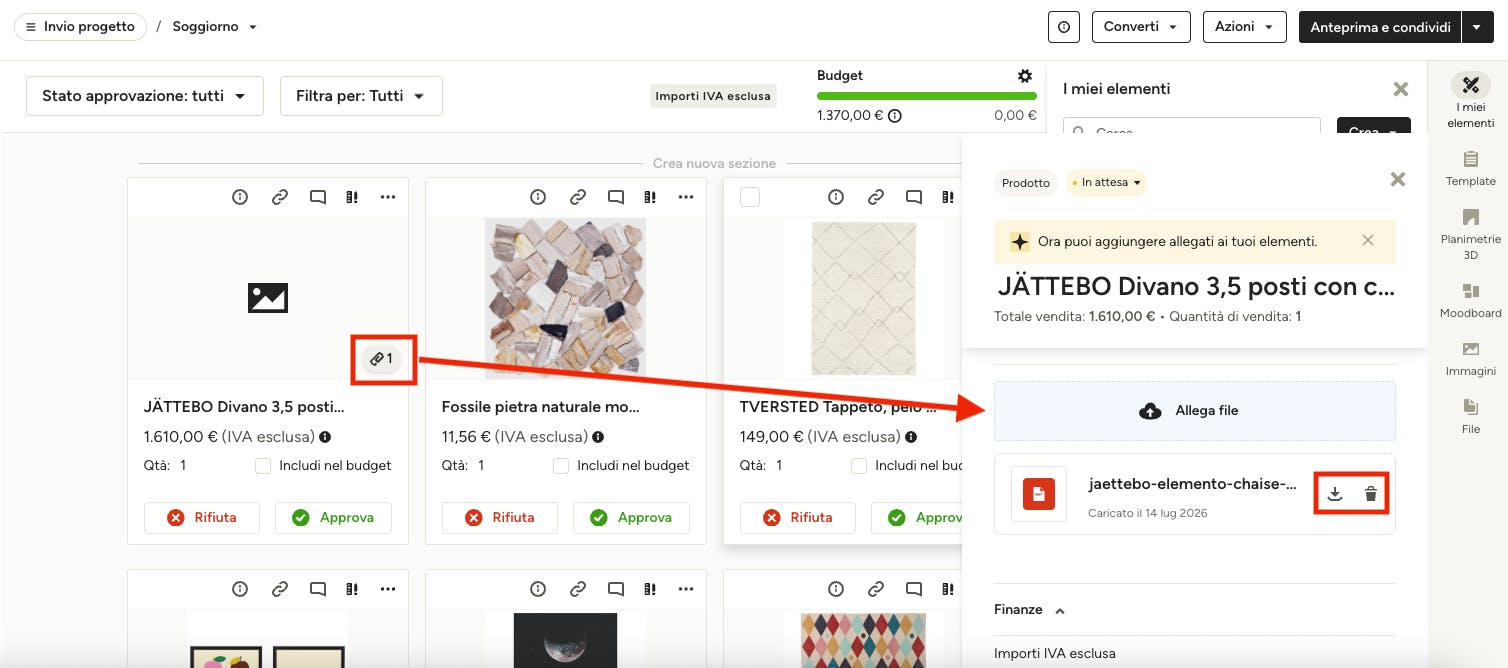Open Fossile pietra product thumbnail
The width and height of the screenshot is (1508, 668).
click(x=565, y=298)
